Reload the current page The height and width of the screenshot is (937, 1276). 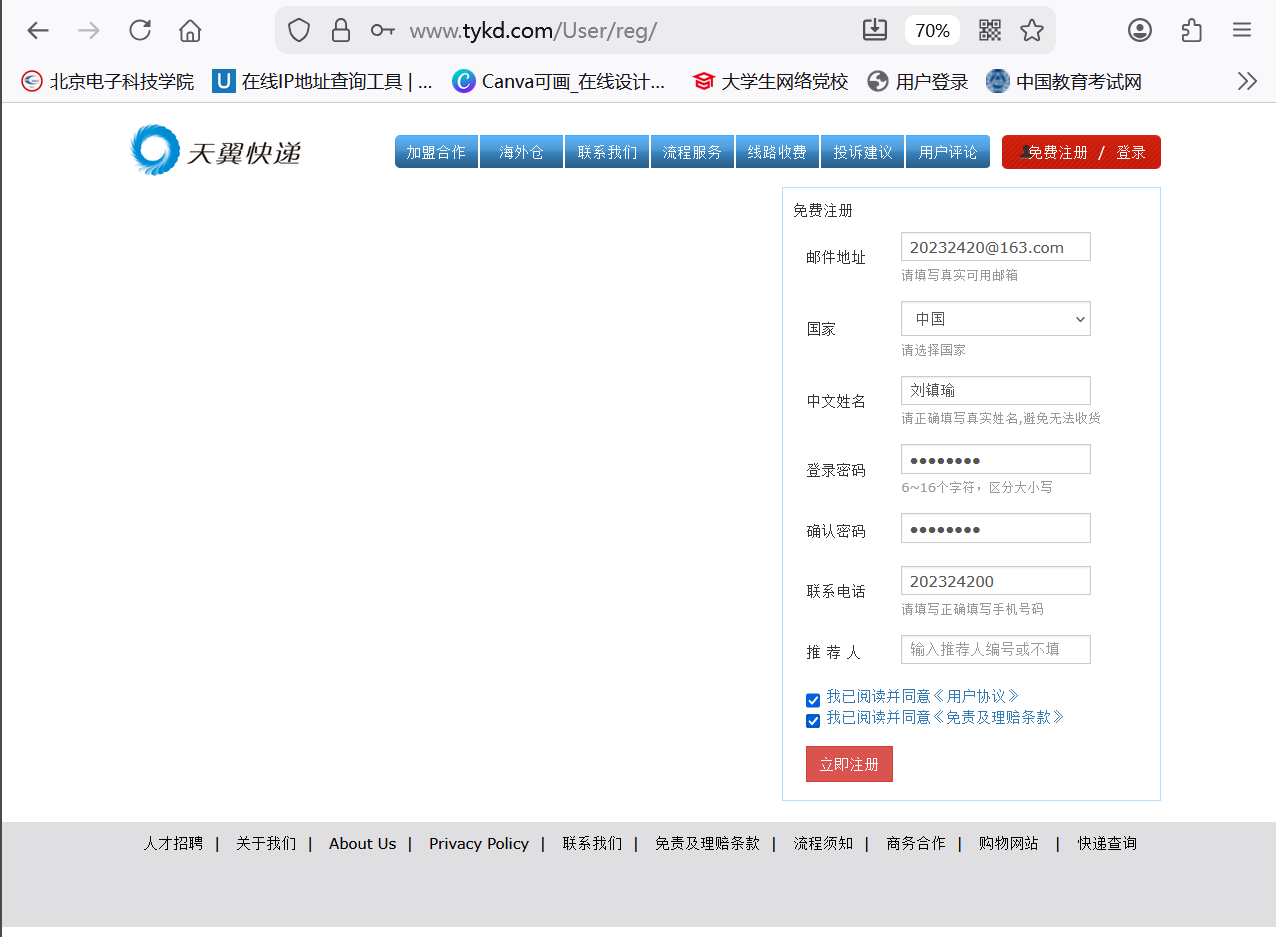(139, 30)
